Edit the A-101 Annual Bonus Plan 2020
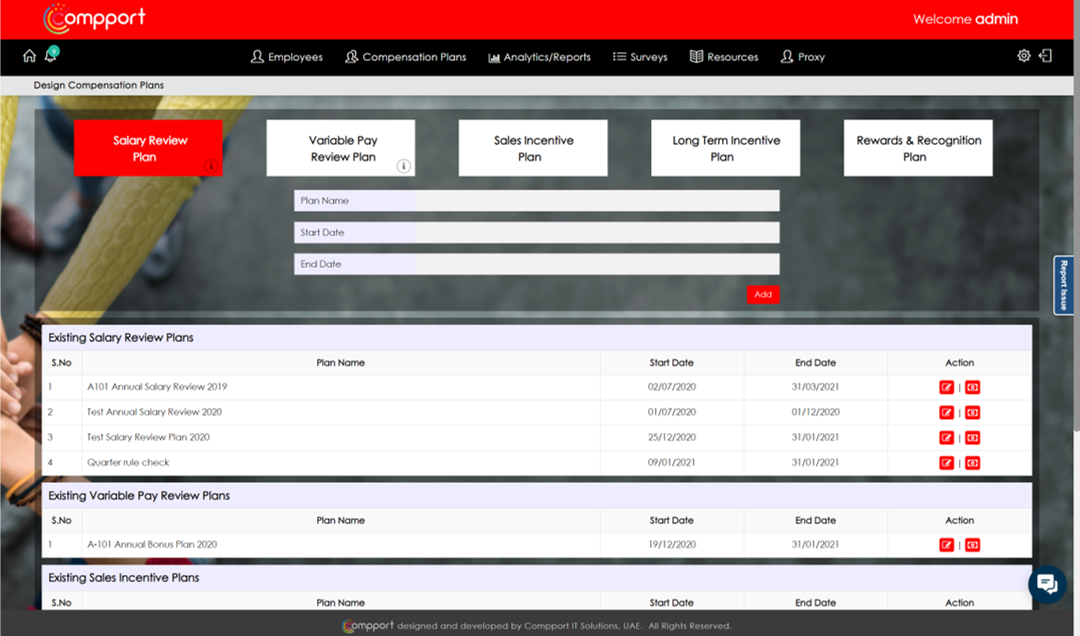The image size is (1080, 636). 947,545
